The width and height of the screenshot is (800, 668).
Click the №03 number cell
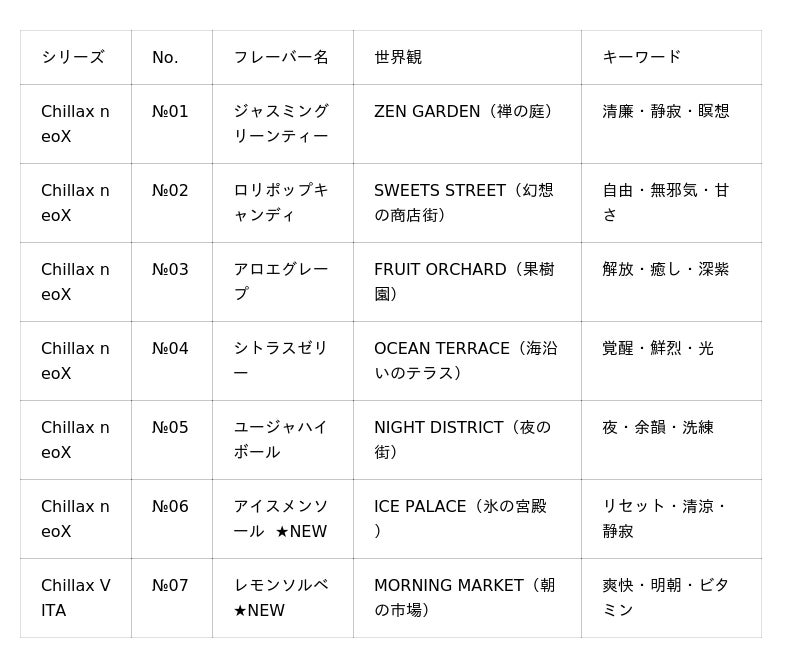click(170, 270)
